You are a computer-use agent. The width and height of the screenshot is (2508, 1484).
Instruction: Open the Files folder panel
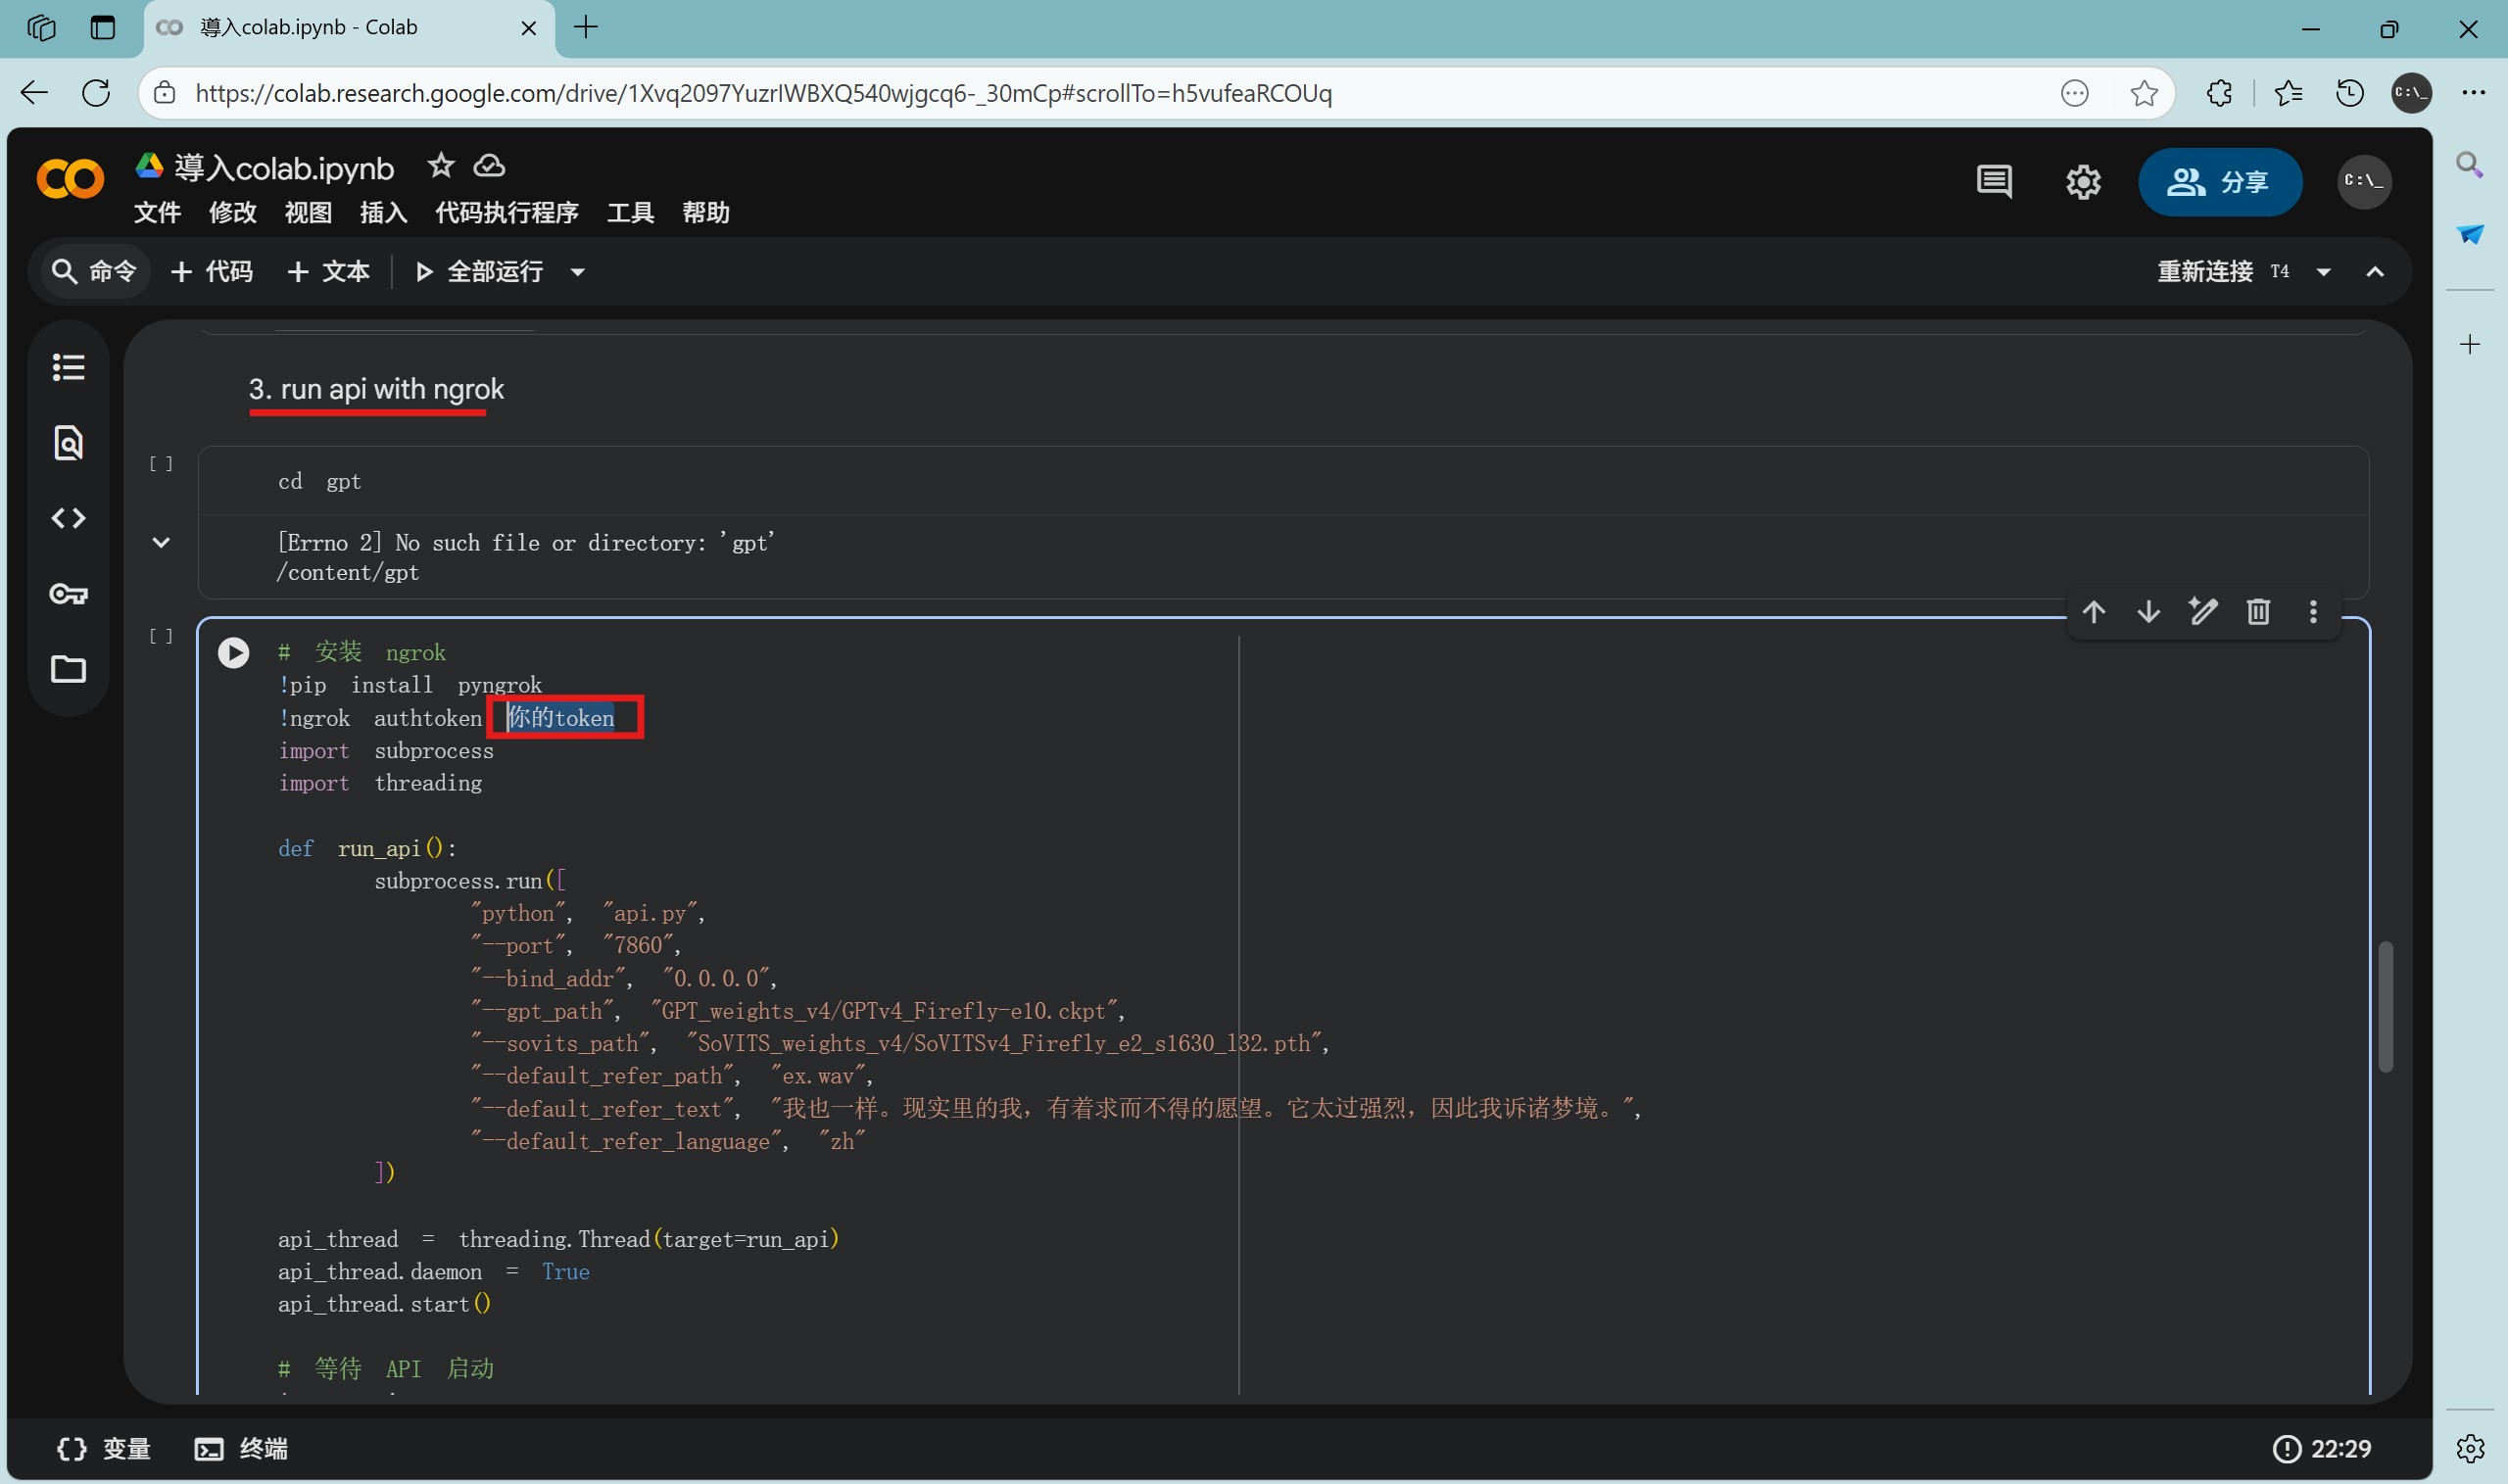tap(68, 669)
